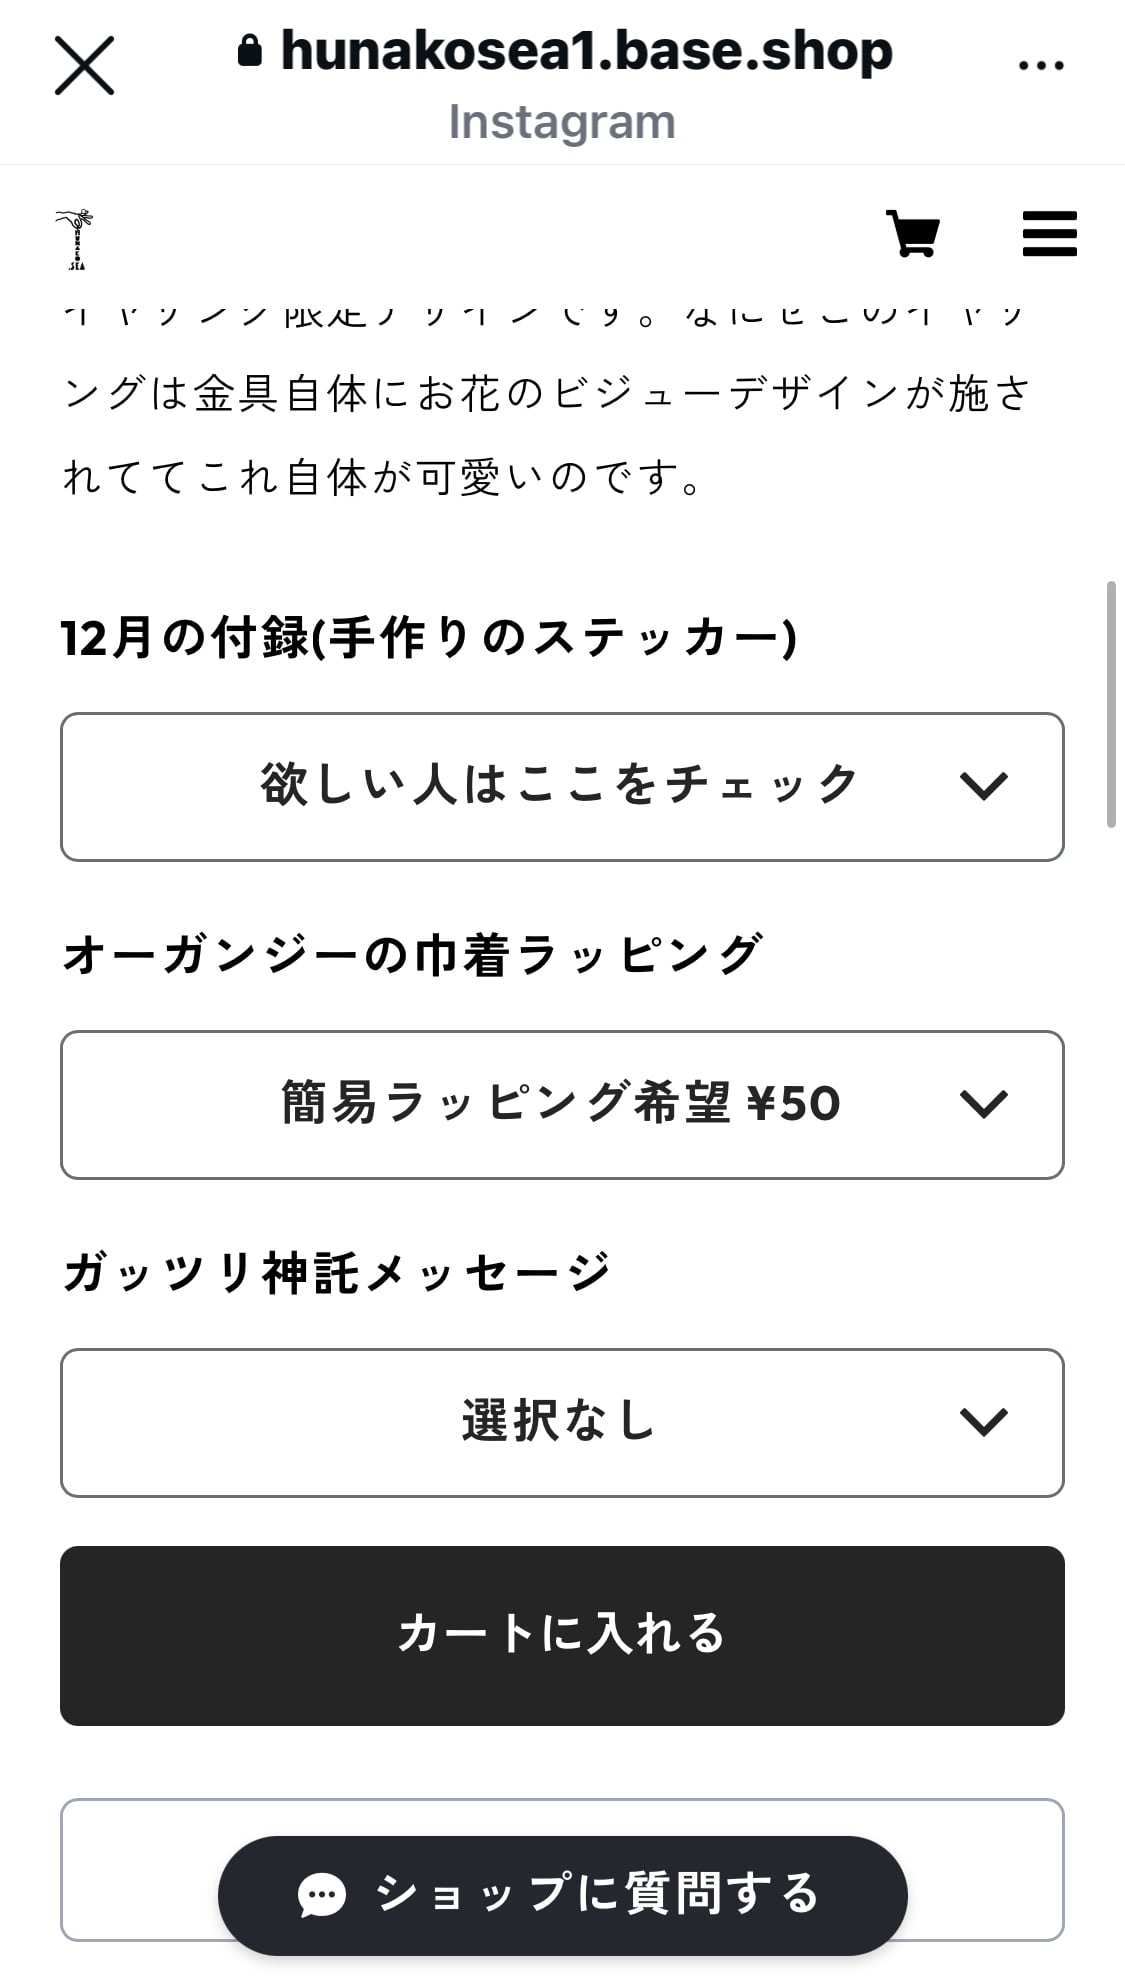Tap the hunakosea1.base.shop address text
1125x1986 pixels.
point(586,50)
